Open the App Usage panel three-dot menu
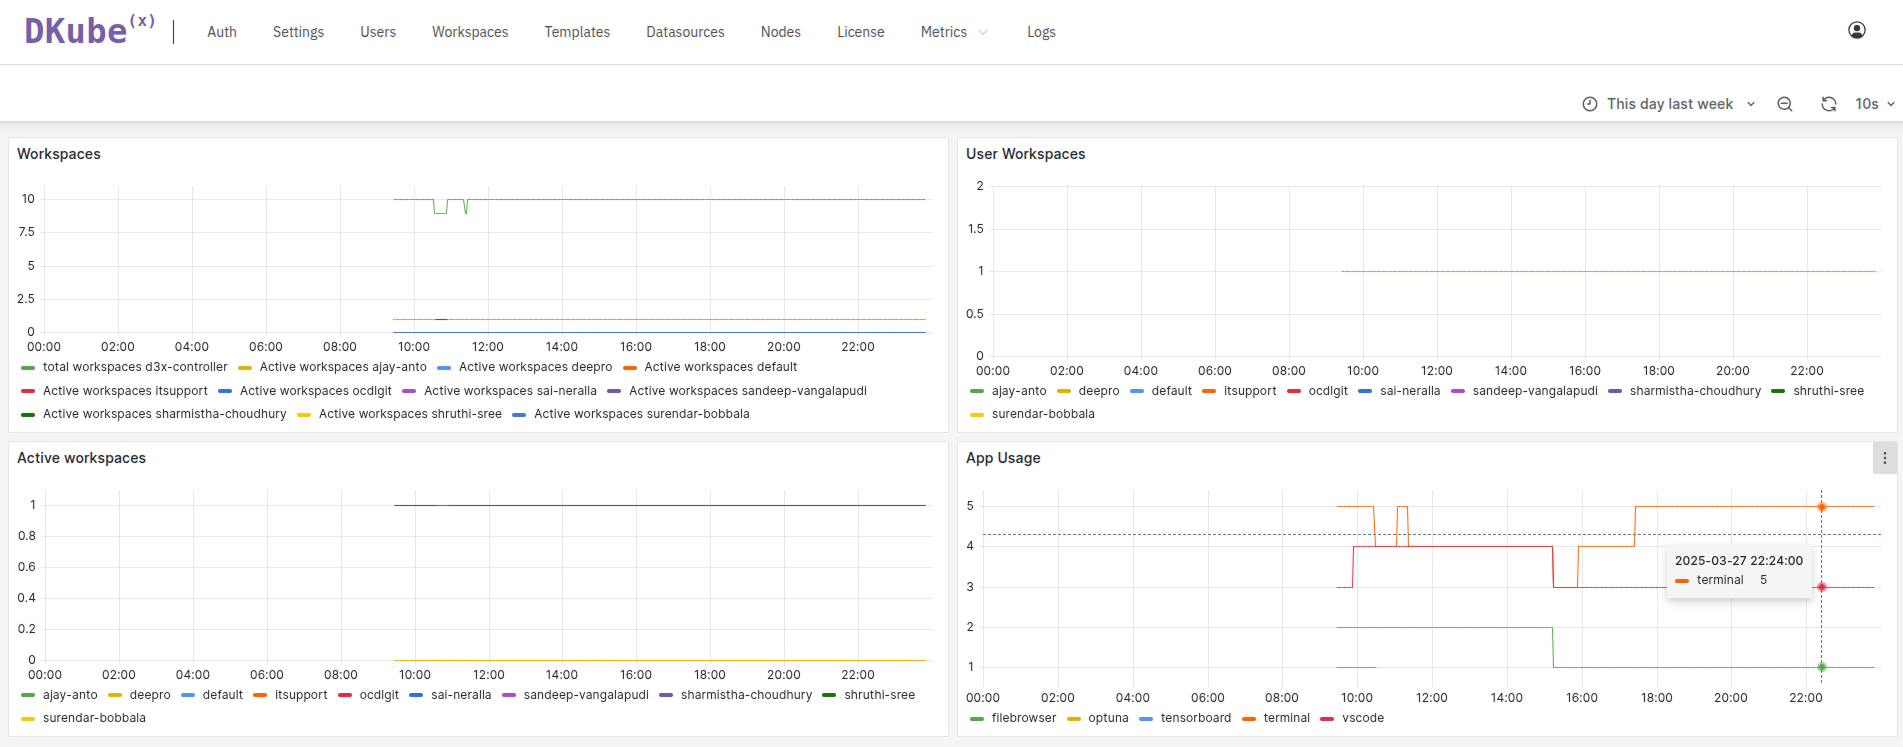 [1884, 458]
